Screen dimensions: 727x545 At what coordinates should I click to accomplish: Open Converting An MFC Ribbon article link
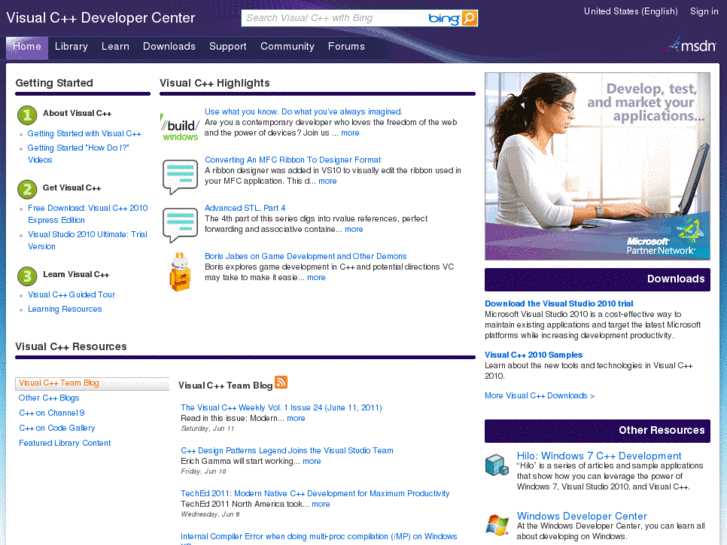pos(293,160)
